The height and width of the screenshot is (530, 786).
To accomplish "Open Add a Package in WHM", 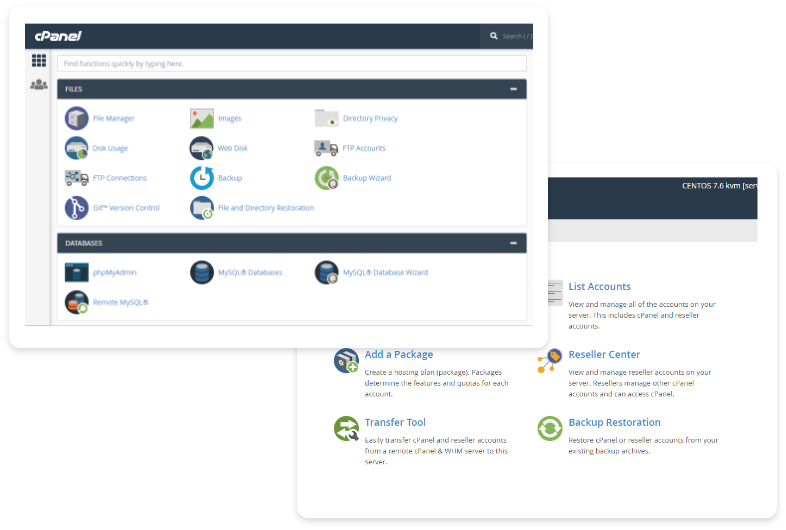I will pos(399,355).
